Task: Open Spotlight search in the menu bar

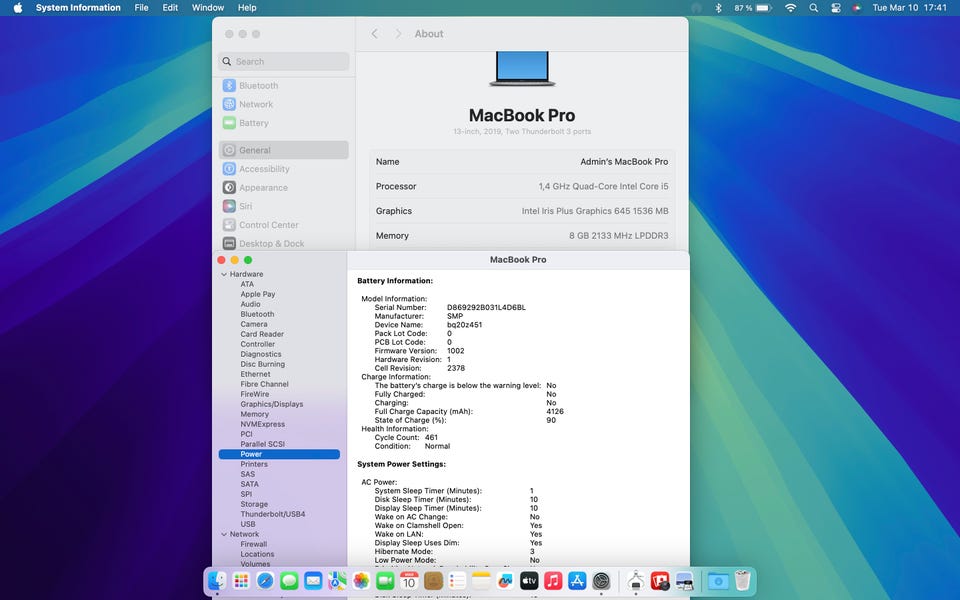Action: 813,8
